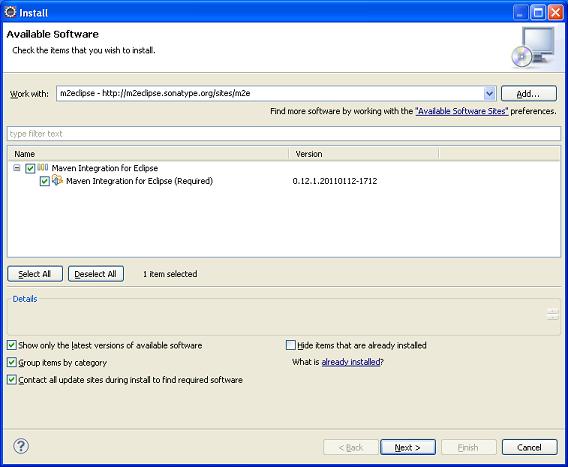Open the Available Software Sites link
568x467 pixels.
(462, 111)
